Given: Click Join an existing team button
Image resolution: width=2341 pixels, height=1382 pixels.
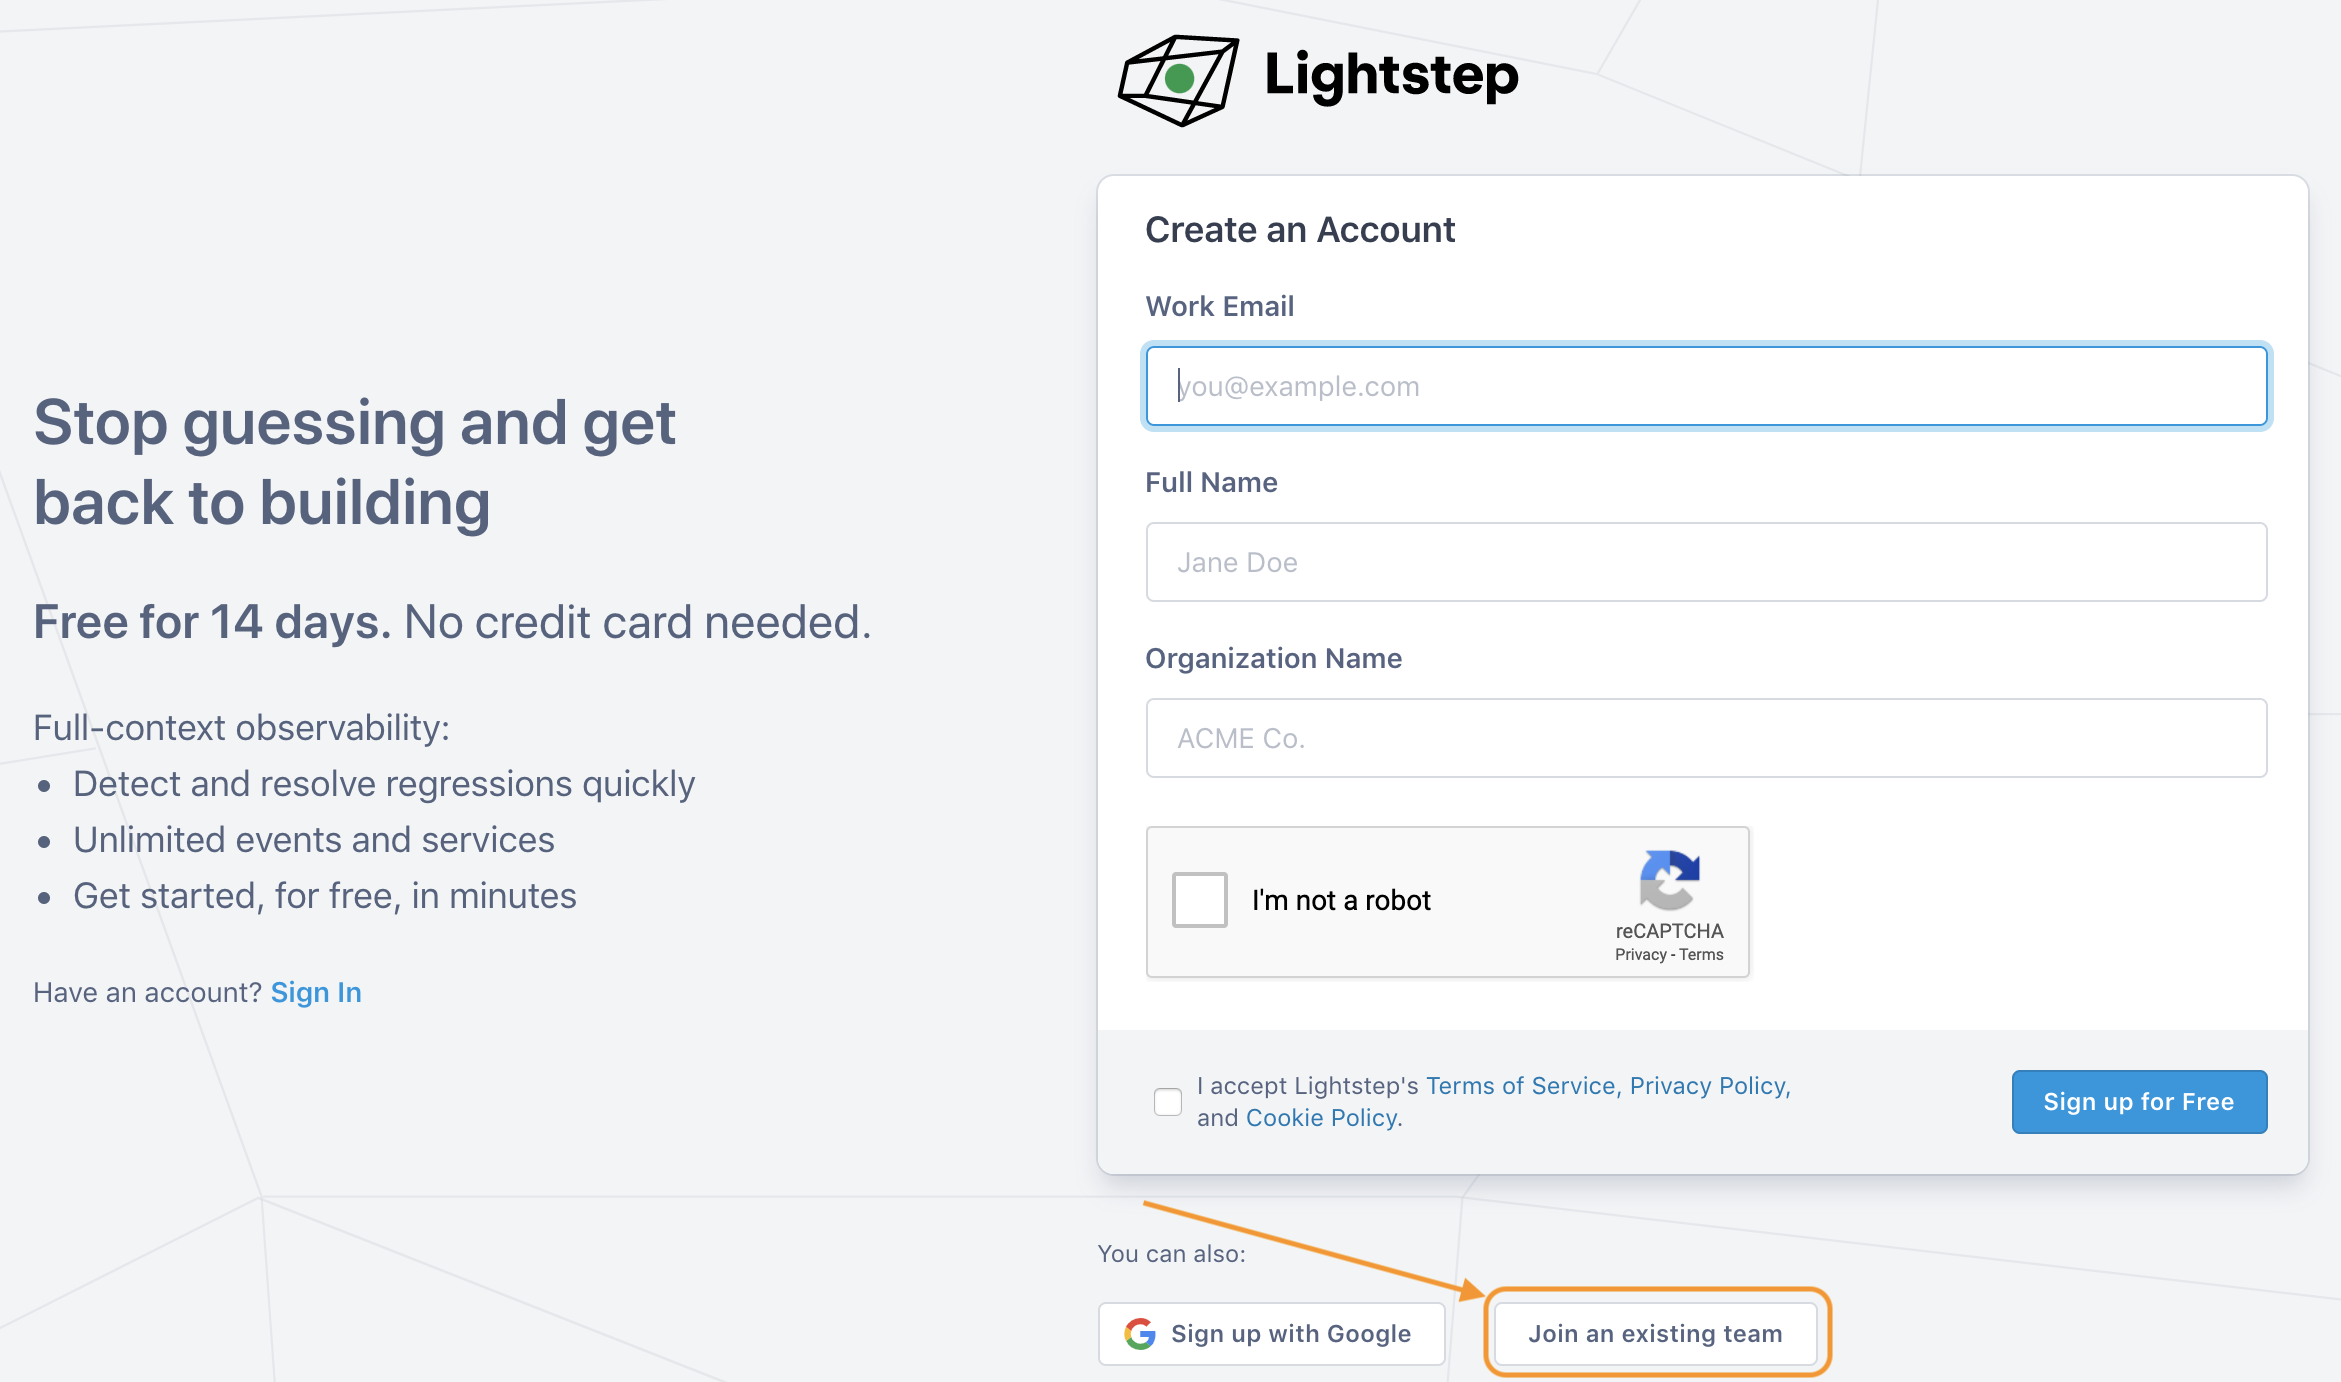Looking at the screenshot, I should (1655, 1333).
